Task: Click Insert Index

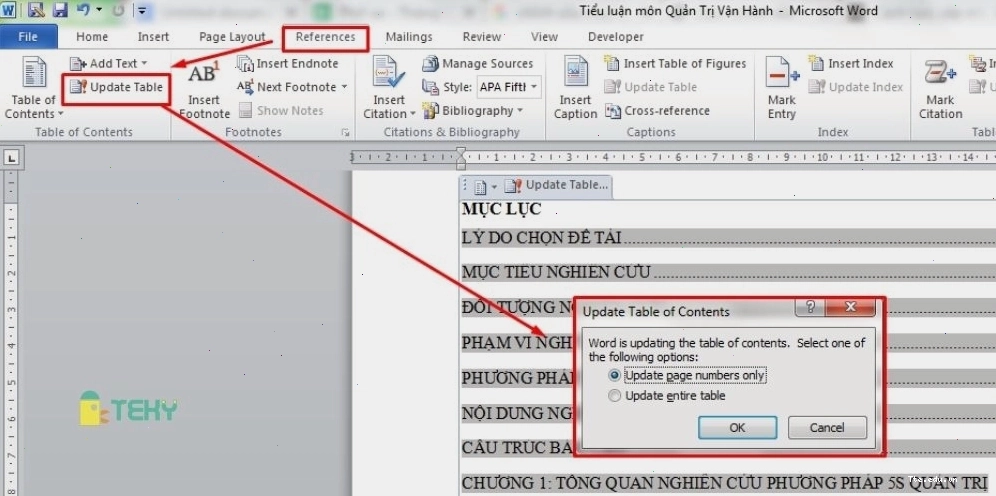Action: coord(851,64)
